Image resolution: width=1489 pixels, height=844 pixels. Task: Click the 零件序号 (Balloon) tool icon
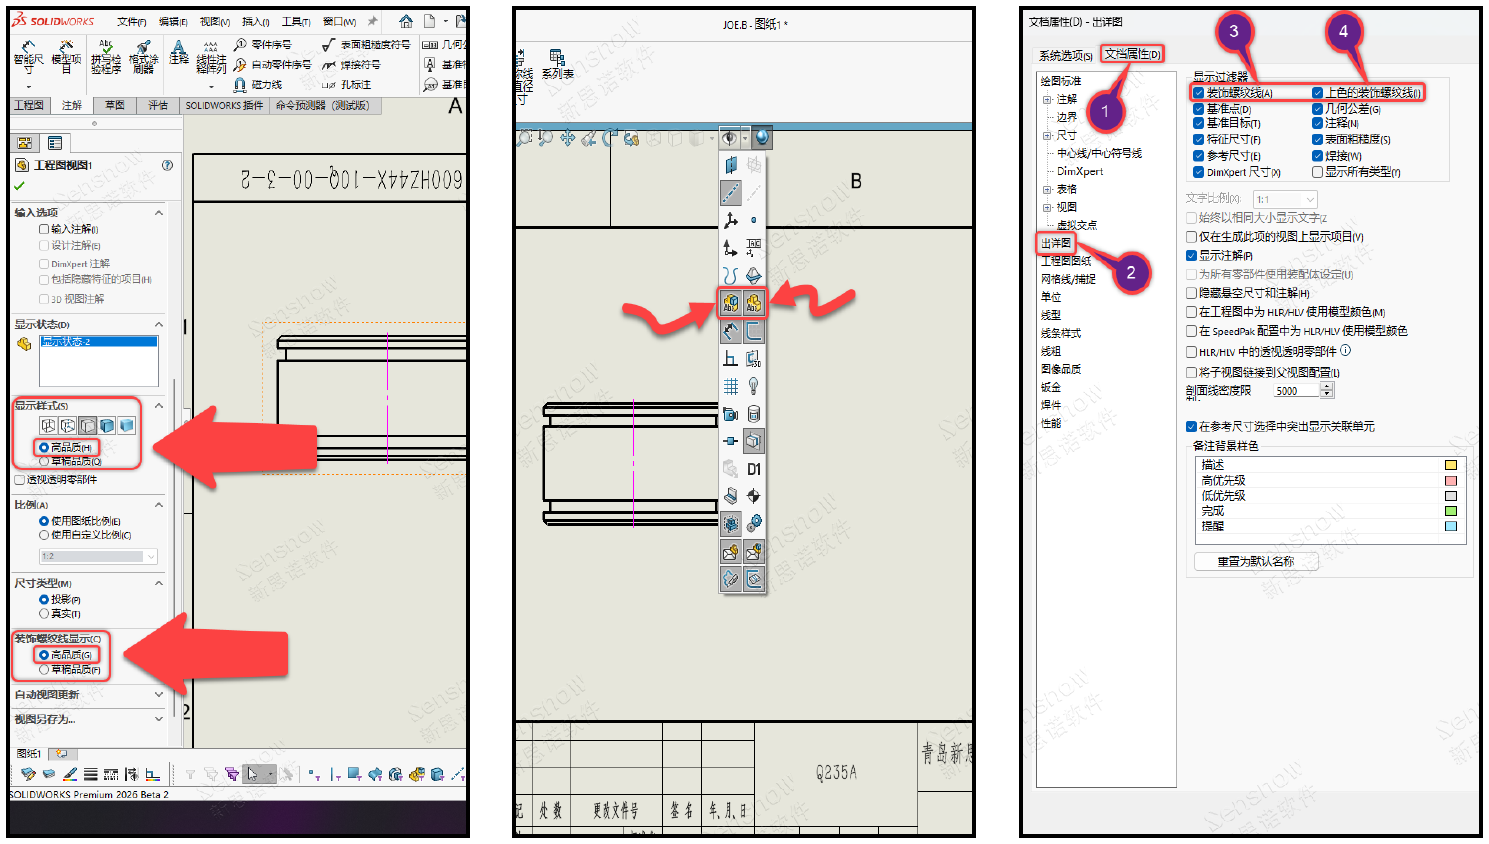241,45
